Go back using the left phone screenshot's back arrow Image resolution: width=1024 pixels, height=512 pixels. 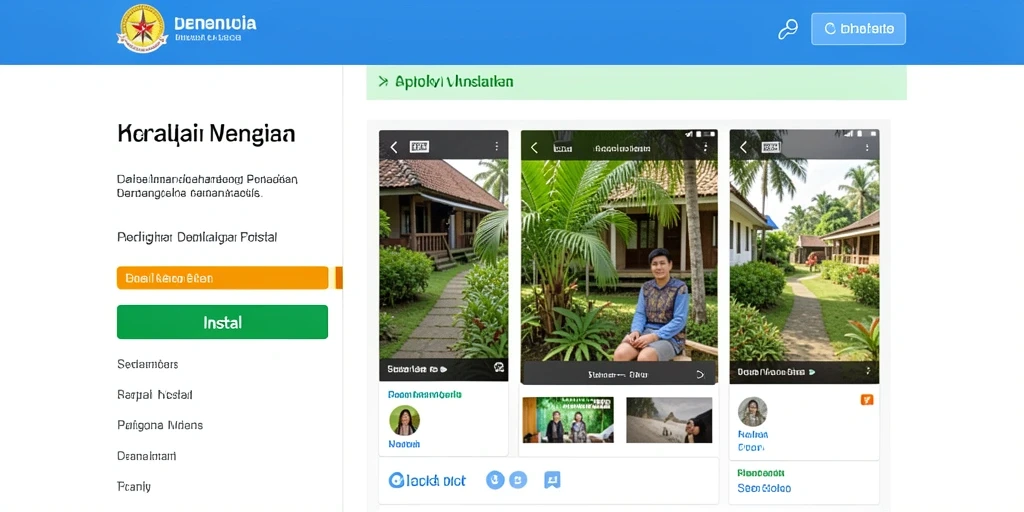point(394,147)
